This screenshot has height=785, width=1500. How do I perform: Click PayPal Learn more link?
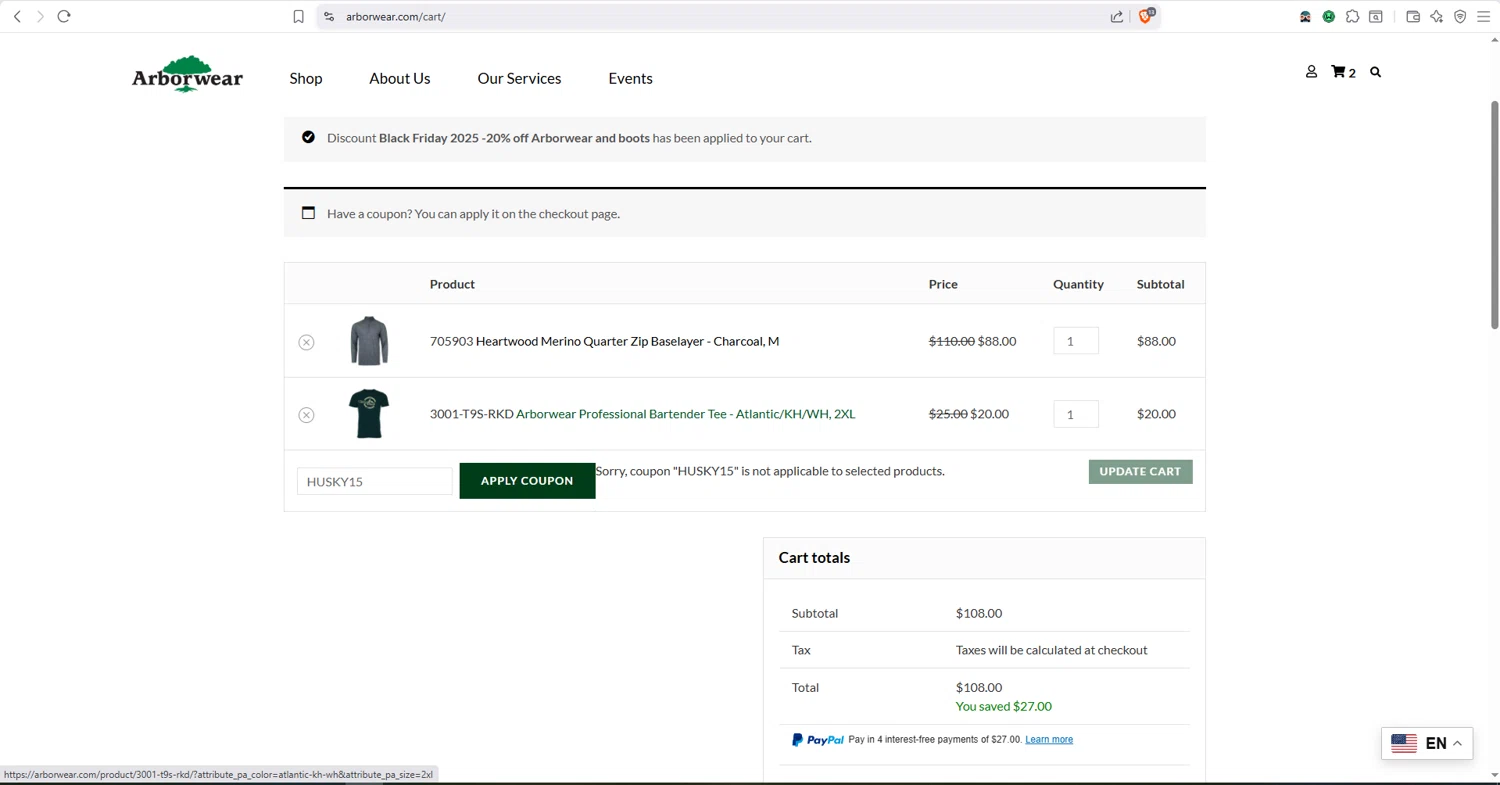pos(1049,740)
